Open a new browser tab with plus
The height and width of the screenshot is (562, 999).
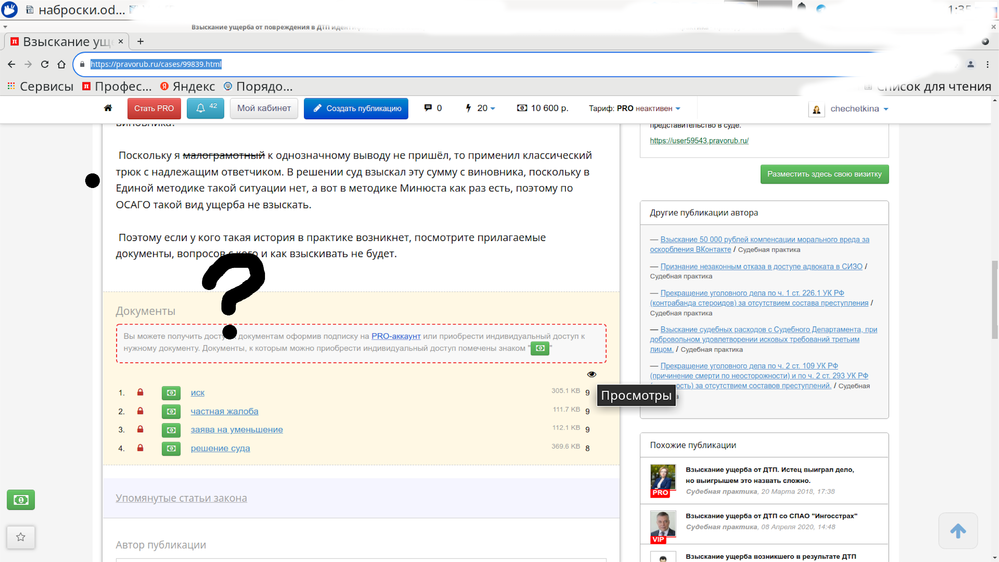140,42
